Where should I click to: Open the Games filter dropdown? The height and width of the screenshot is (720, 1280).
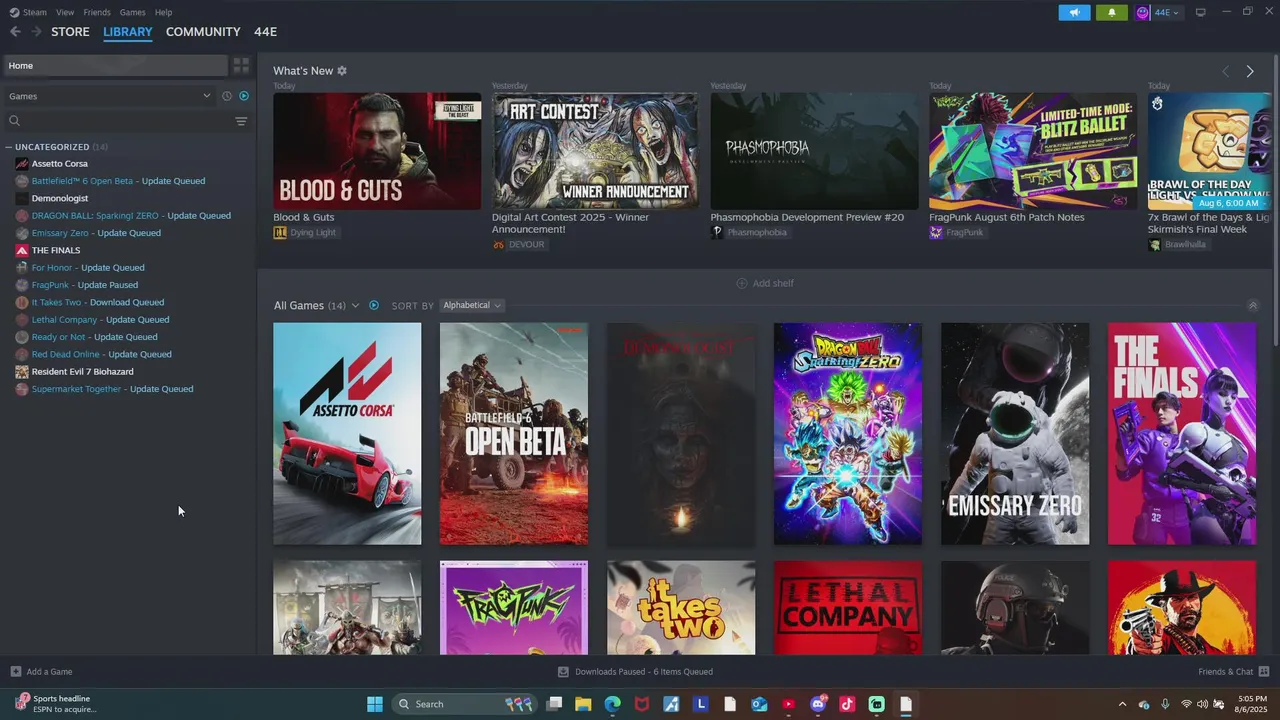click(x=110, y=96)
